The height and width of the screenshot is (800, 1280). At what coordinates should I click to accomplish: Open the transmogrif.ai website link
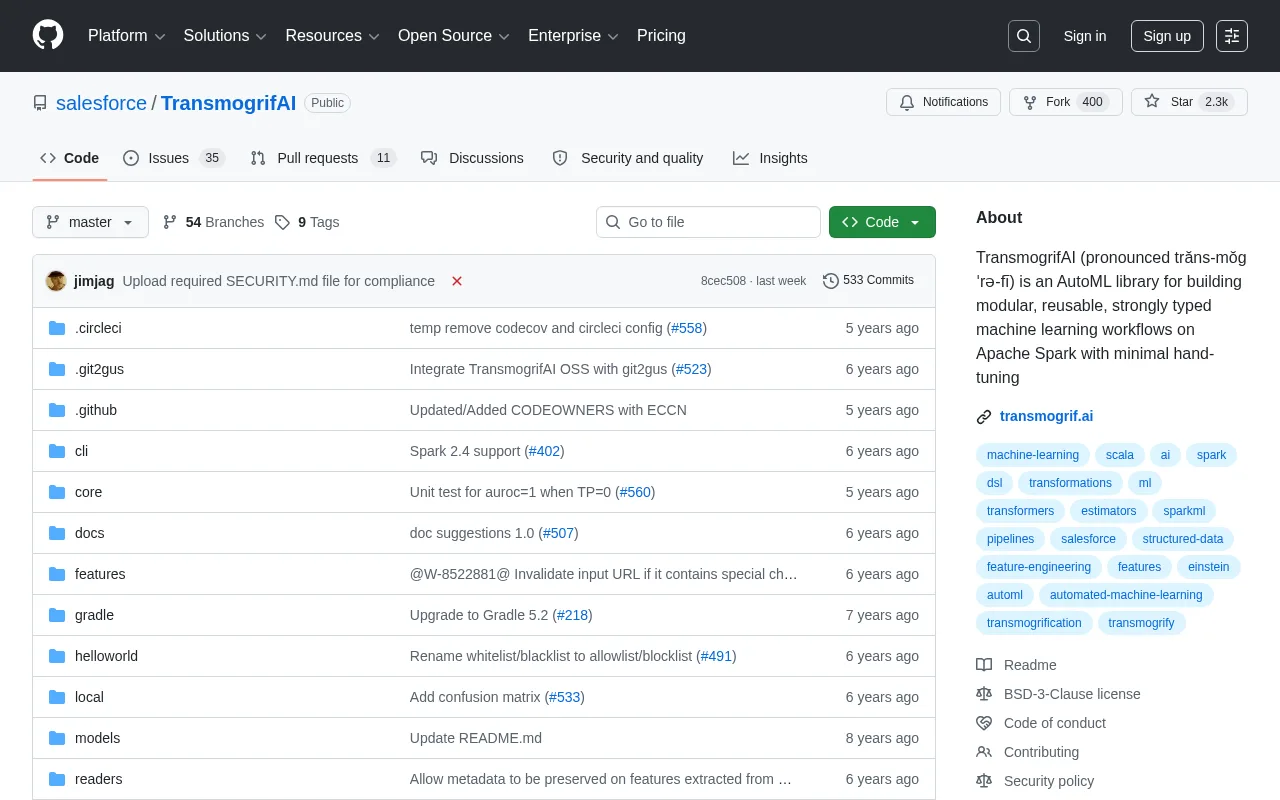click(1046, 416)
